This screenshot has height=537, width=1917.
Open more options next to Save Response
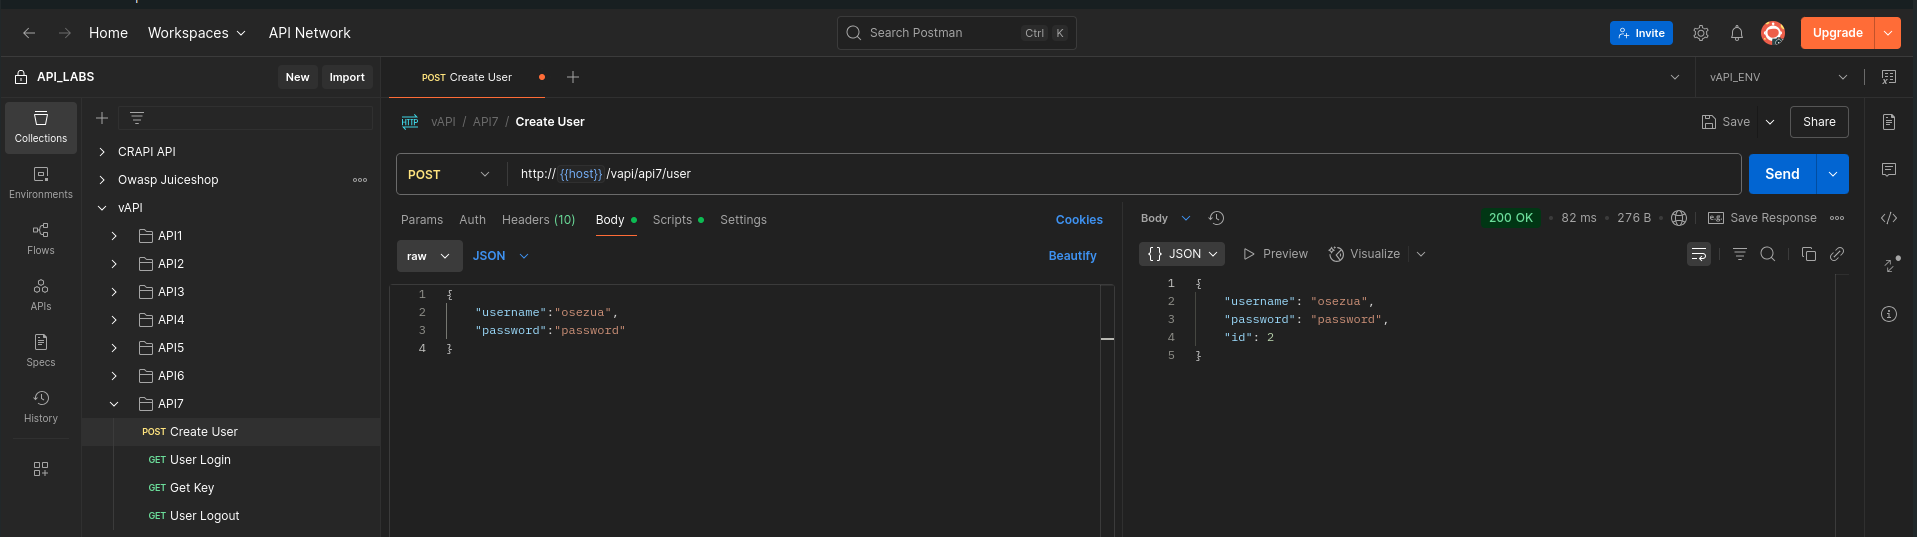coord(1837,218)
